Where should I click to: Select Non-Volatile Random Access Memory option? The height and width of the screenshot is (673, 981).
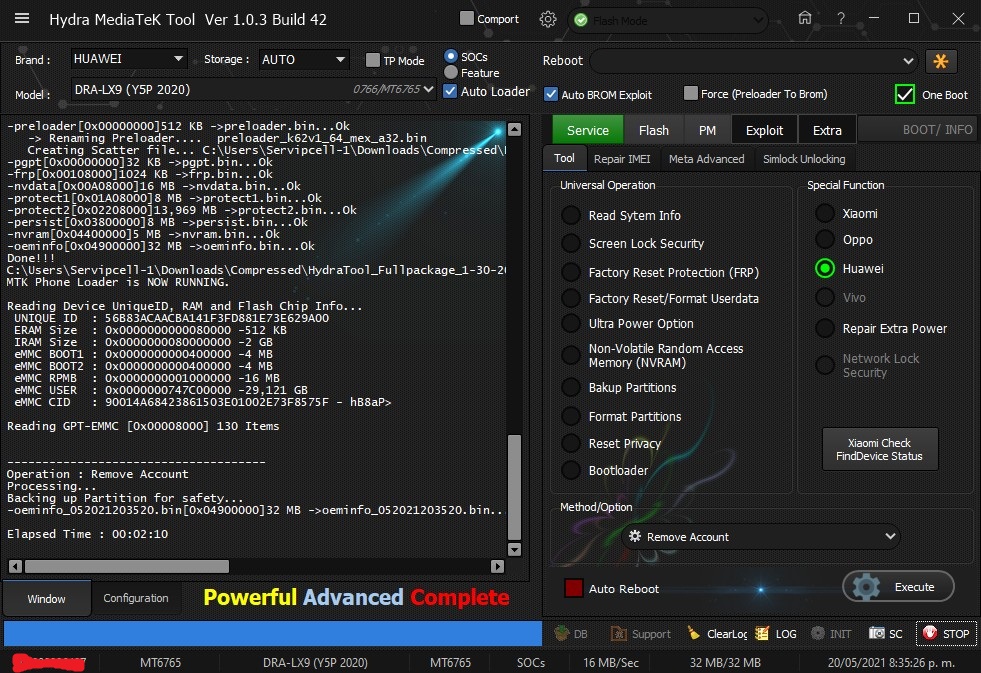click(571, 355)
